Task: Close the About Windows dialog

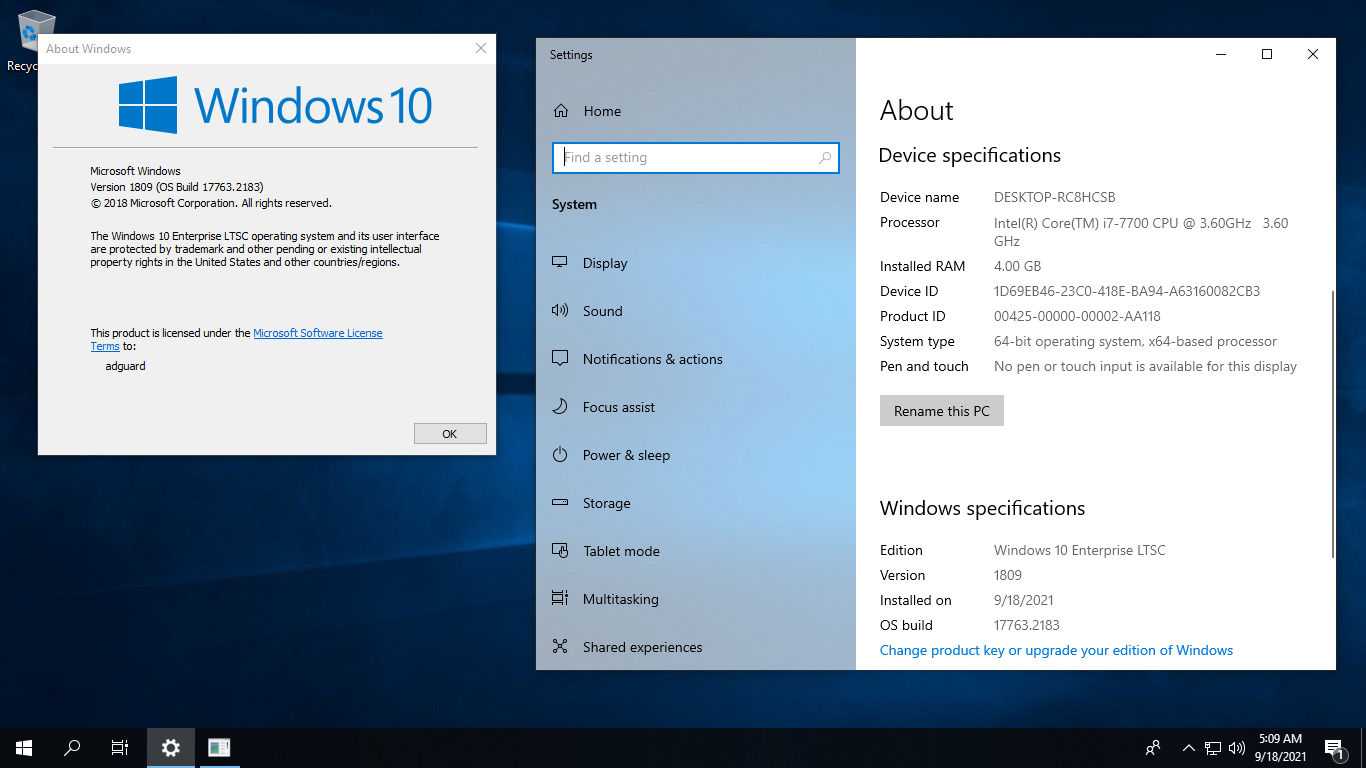Action: point(481,48)
